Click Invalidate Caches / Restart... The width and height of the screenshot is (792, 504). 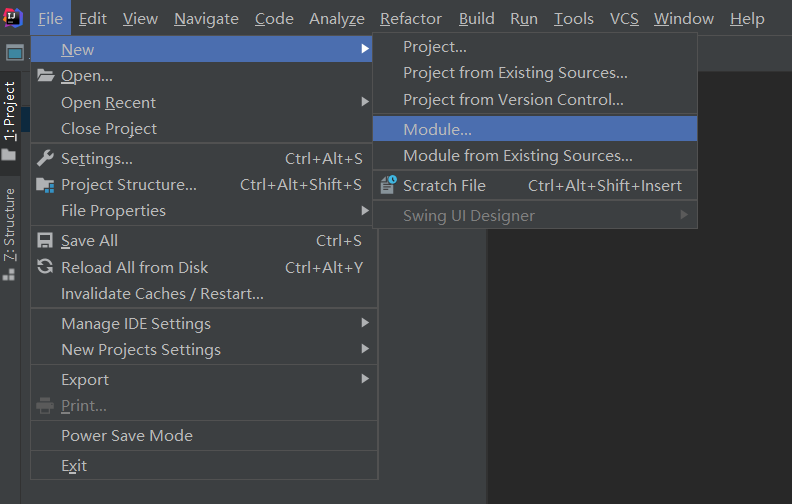[162, 294]
